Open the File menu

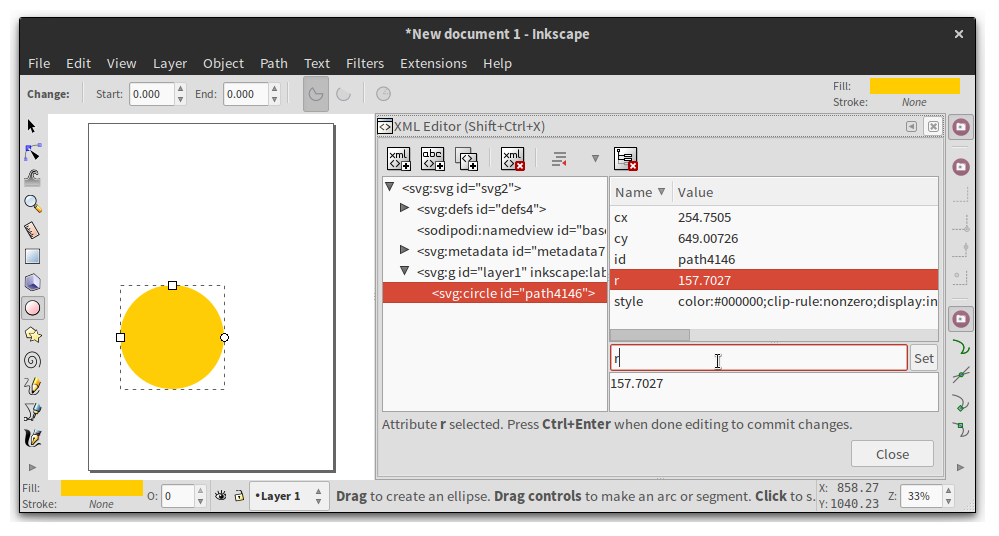39,64
